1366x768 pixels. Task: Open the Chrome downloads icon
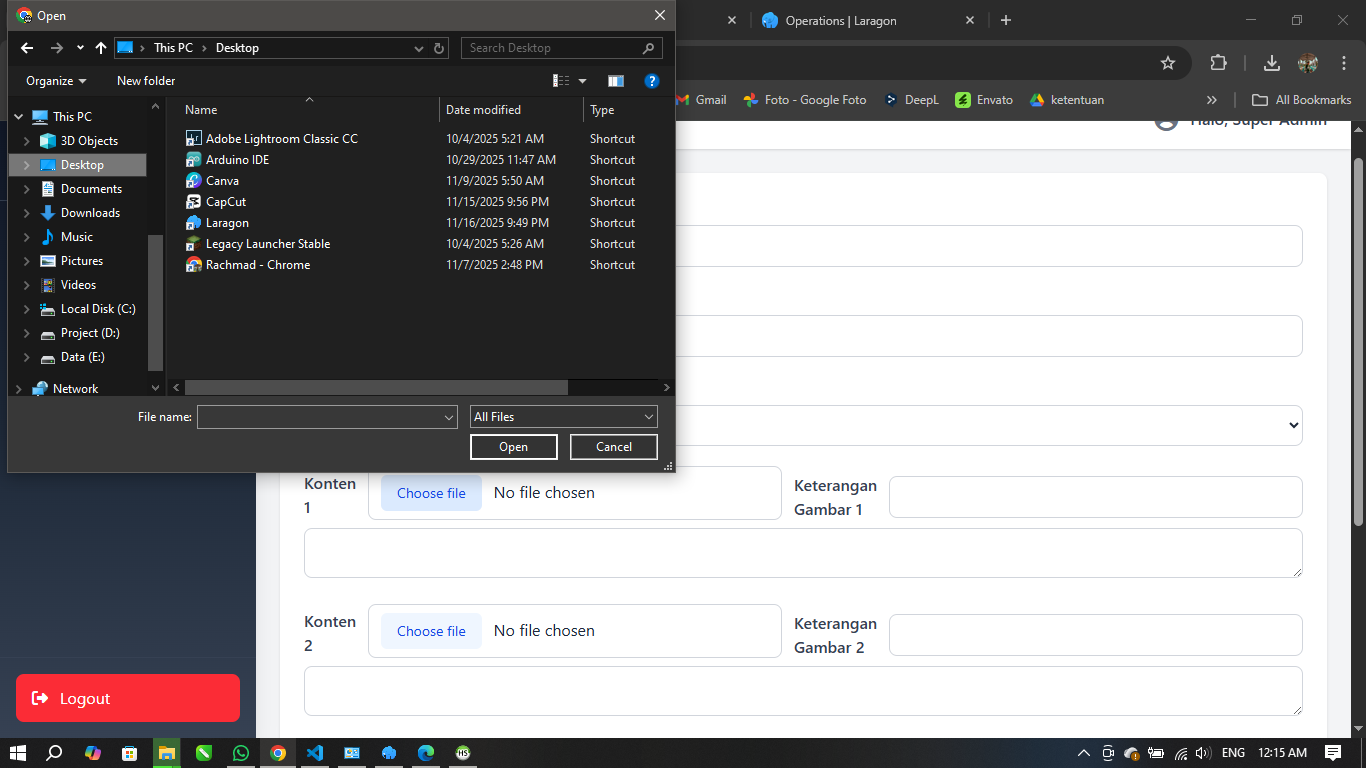[1271, 63]
